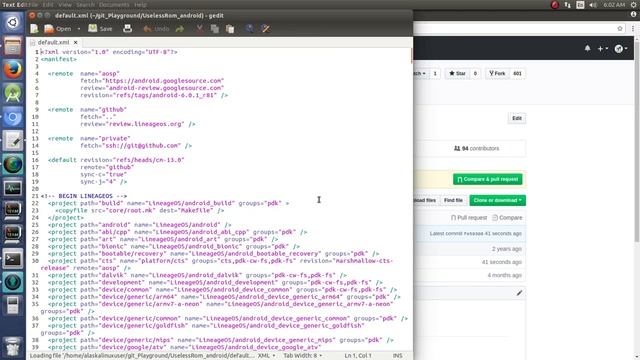Star the repository on GitHub
This screenshot has height=360, width=640.
click(457, 73)
